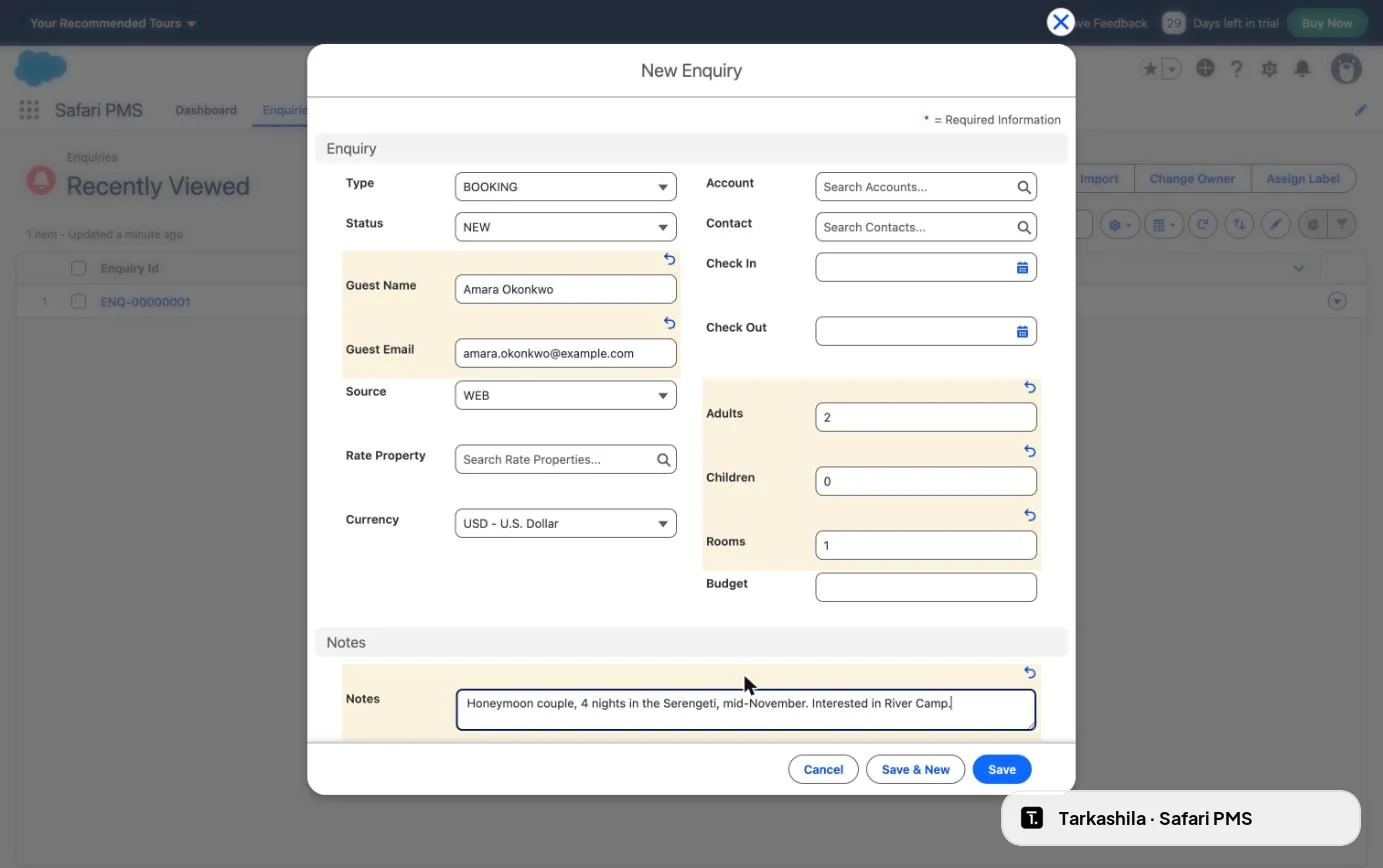Click the Favorites star icon
The width and height of the screenshot is (1383, 868).
[1151, 69]
